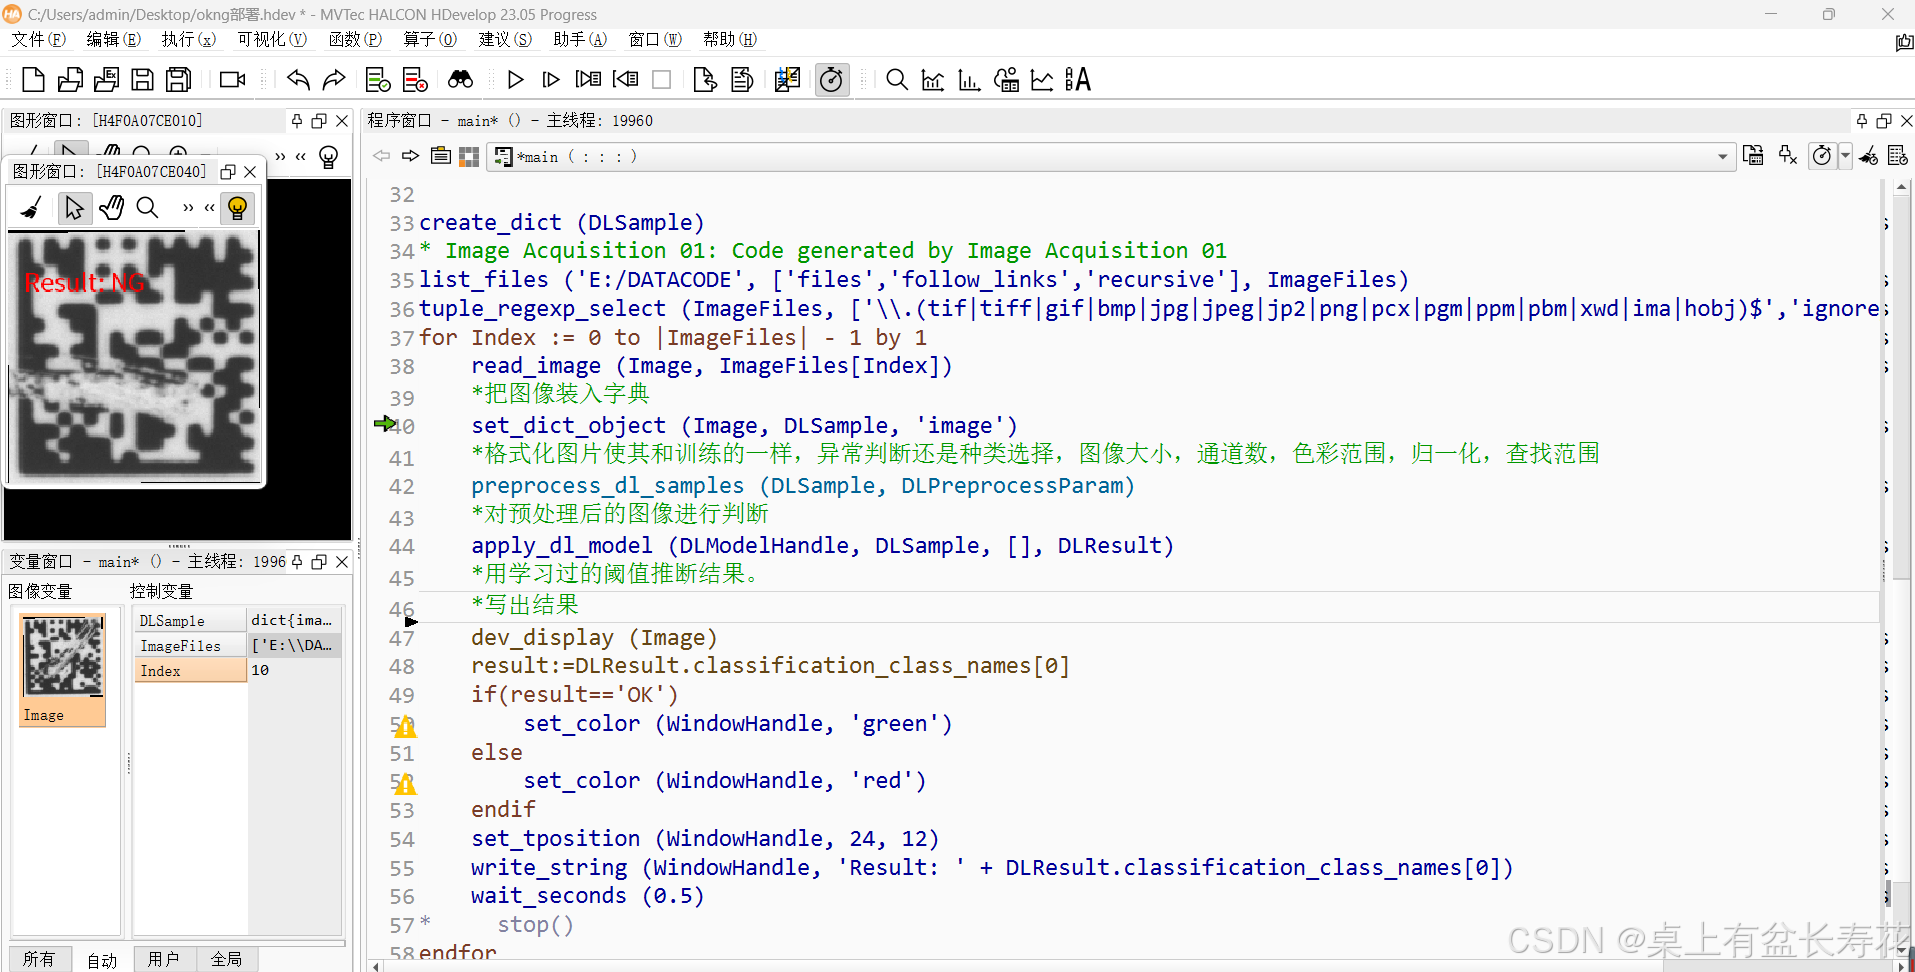Screen dimensions: 1915x972
Task: Activate selected lines with green-check icon
Action: coord(378,80)
